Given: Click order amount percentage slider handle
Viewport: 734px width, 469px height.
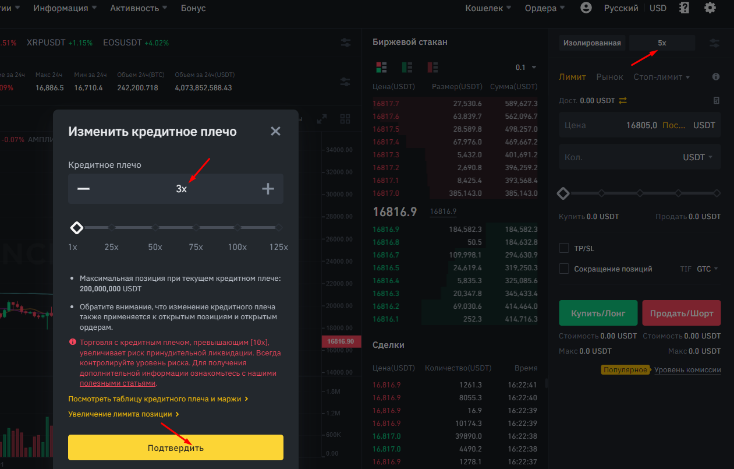Looking at the screenshot, I should coord(563,193).
